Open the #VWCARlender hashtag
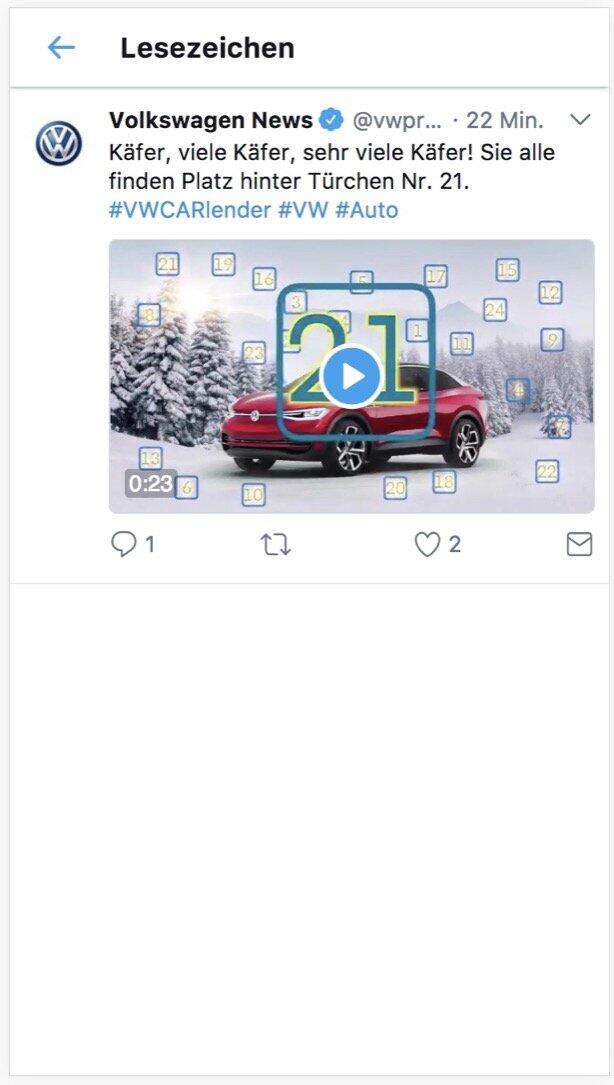This screenshot has height=1085, width=614. click(x=190, y=210)
